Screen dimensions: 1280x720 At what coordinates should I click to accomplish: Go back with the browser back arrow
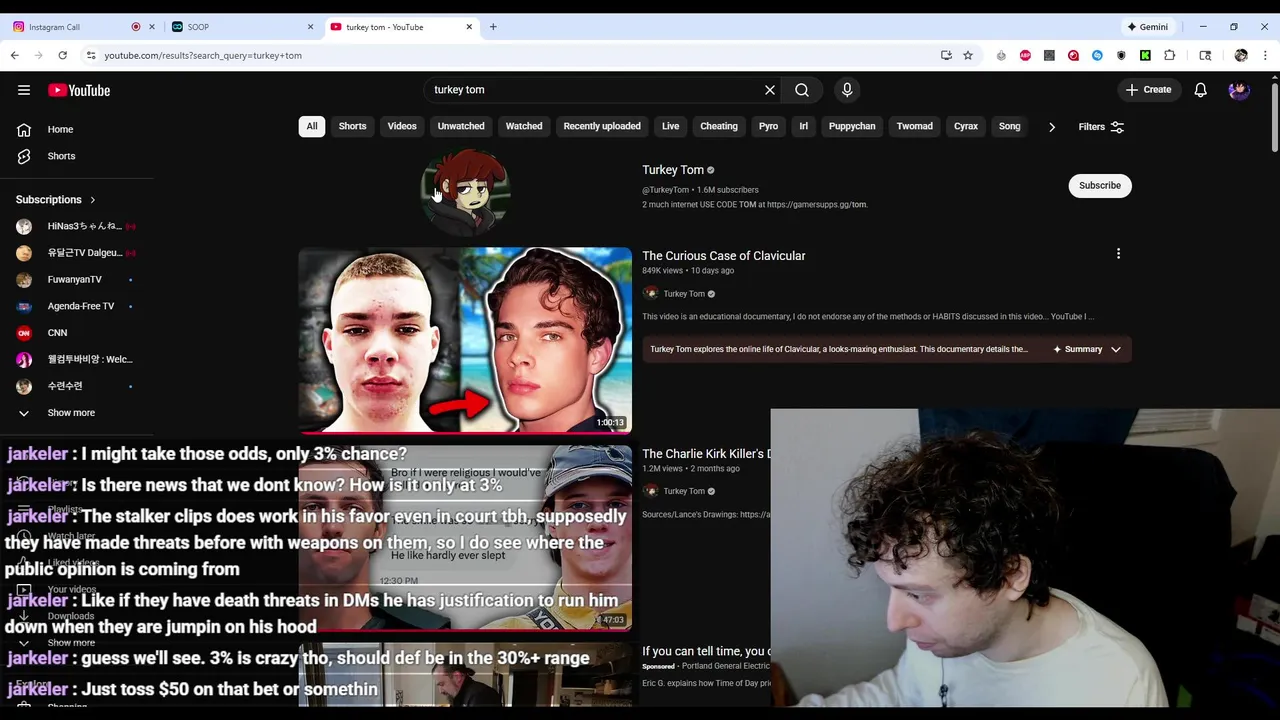click(x=14, y=55)
